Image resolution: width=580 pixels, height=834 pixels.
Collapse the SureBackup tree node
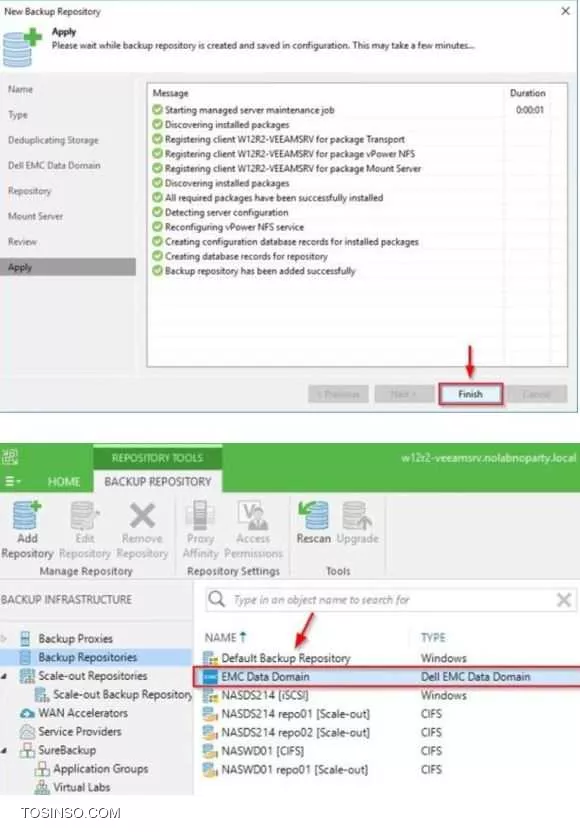(x=4, y=750)
